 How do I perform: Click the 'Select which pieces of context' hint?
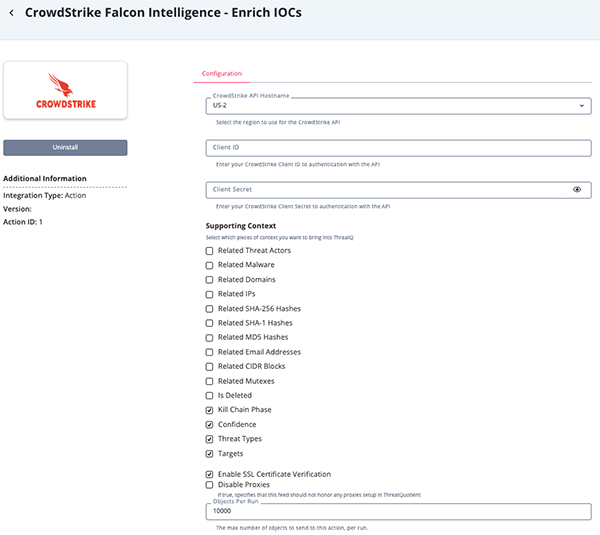pyautogui.click(x=279, y=238)
